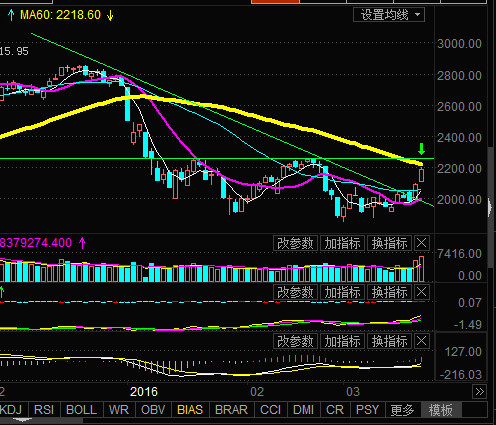Open the 设置均线 dropdown

[389, 15]
